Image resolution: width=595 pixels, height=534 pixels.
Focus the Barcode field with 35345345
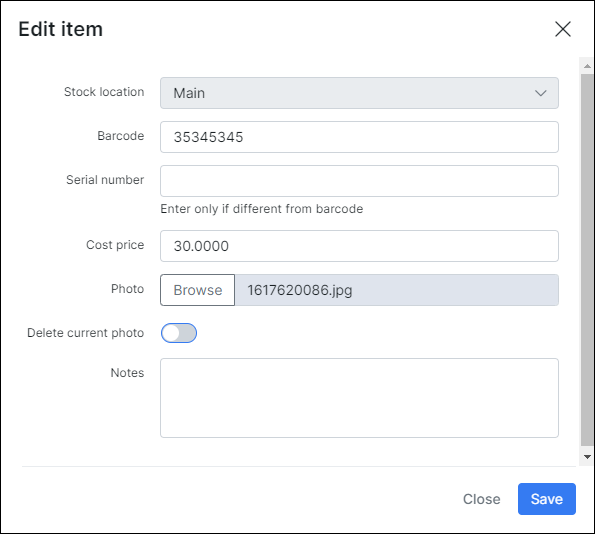coord(359,137)
